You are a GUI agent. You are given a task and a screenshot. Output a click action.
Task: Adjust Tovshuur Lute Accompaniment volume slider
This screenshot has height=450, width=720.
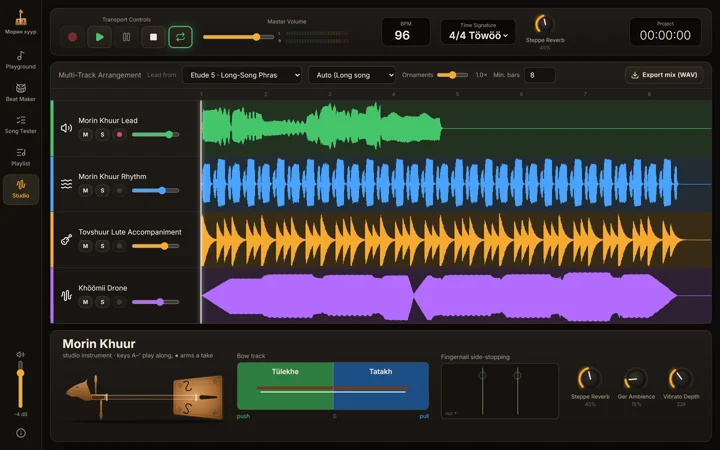(155, 246)
